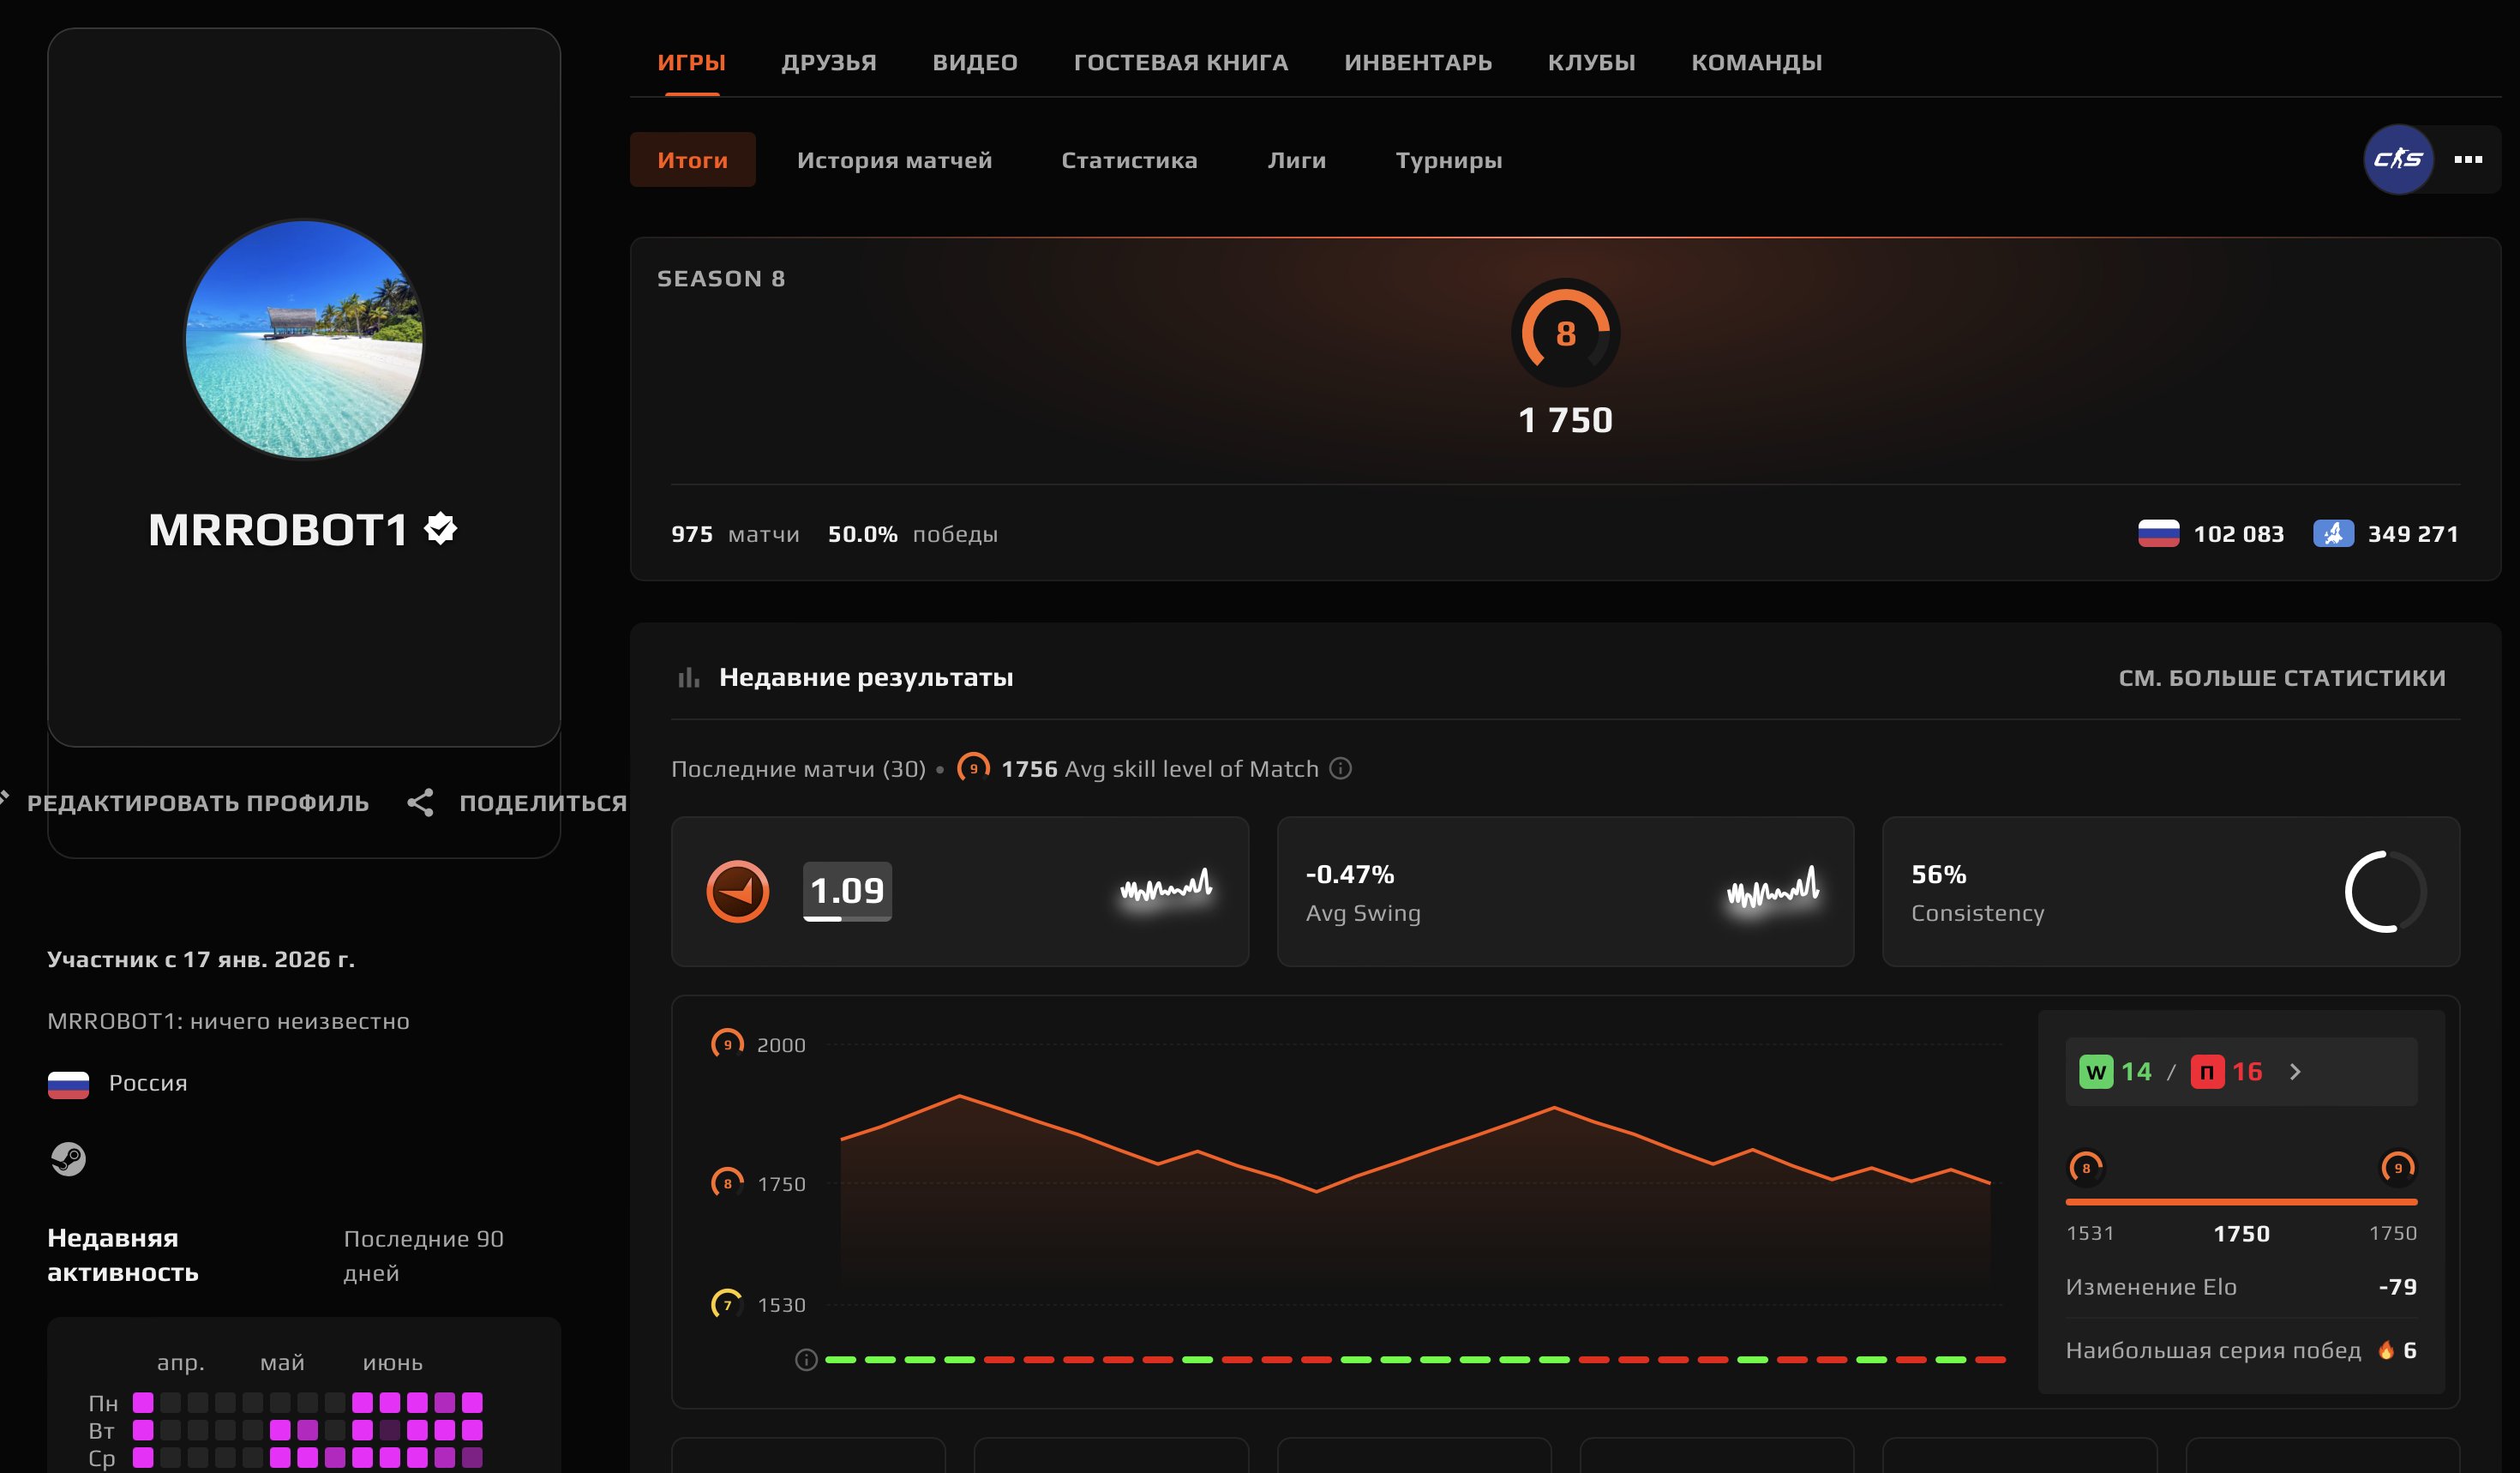Click the Изменение Elo -79 row

[x=2241, y=1287]
